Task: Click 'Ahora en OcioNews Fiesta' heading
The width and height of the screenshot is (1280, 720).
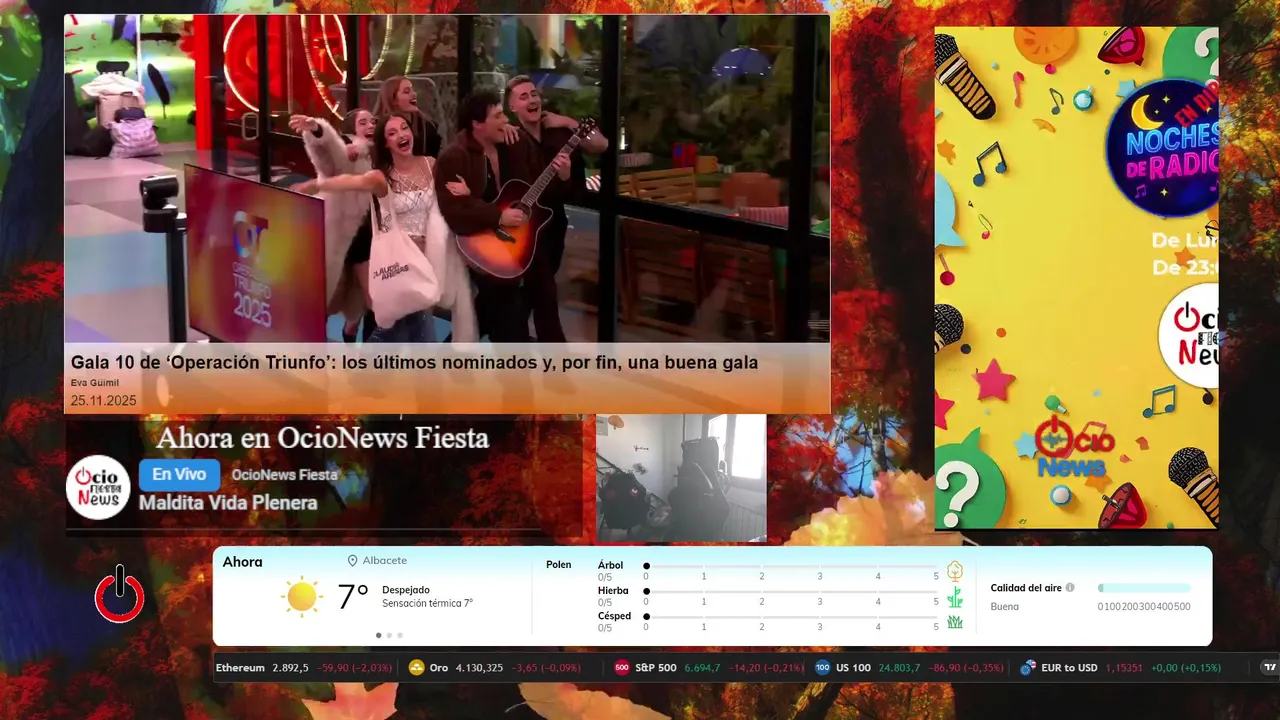Action: [323, 438]
